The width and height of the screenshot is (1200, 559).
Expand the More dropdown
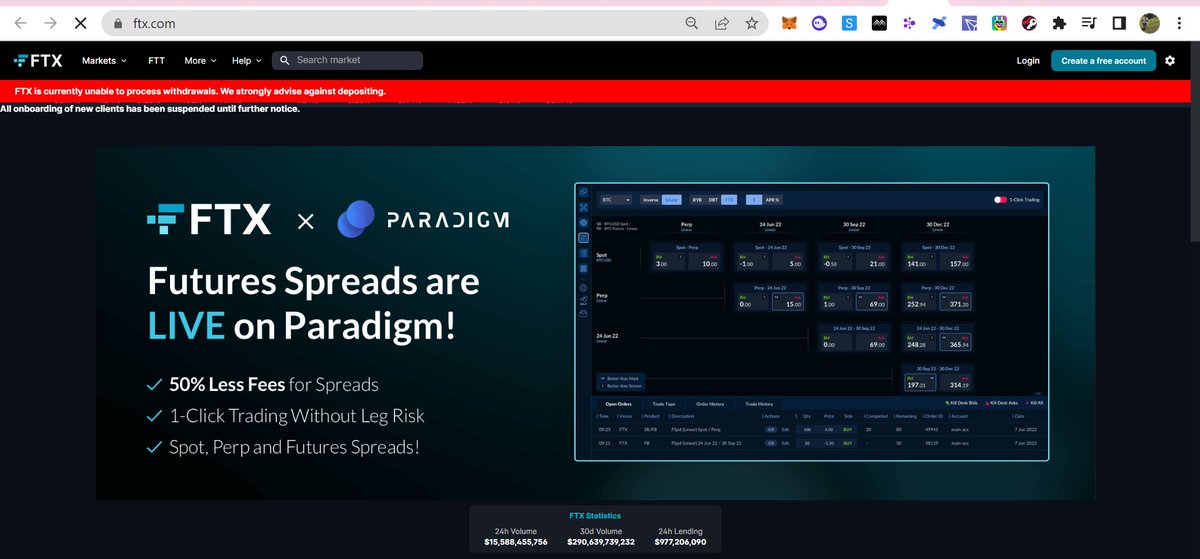(x=200, y=60)
